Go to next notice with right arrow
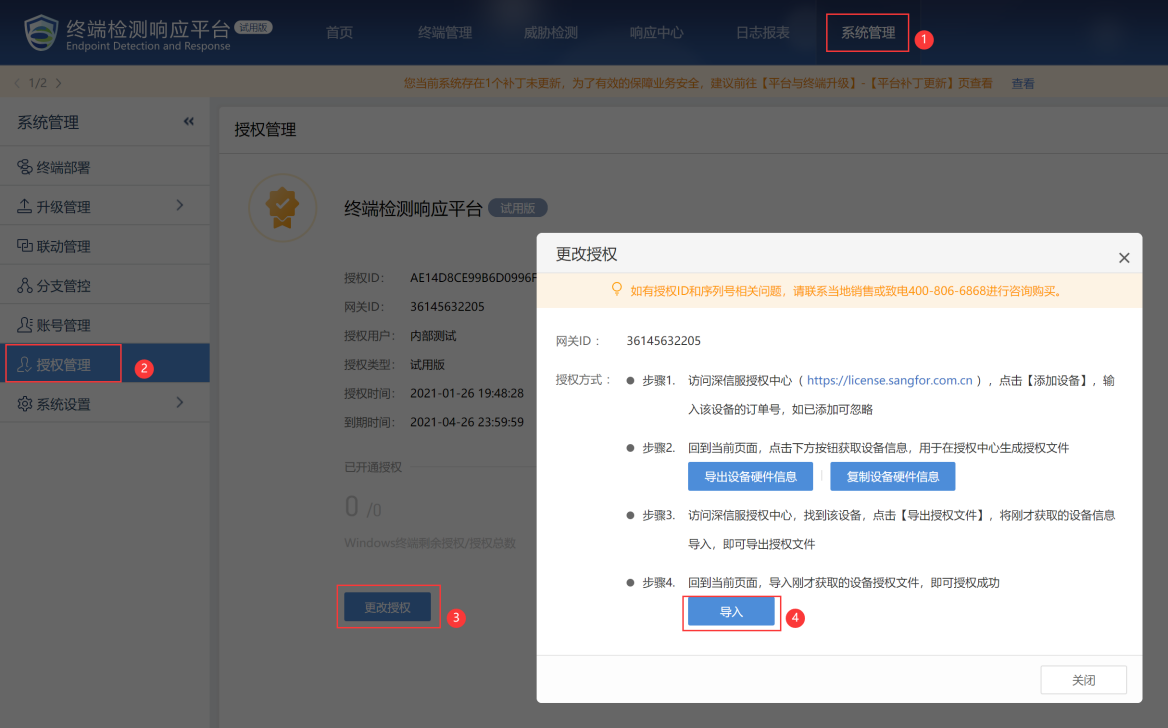Viewport: 1168px width, 728px height. pos(59,83)
